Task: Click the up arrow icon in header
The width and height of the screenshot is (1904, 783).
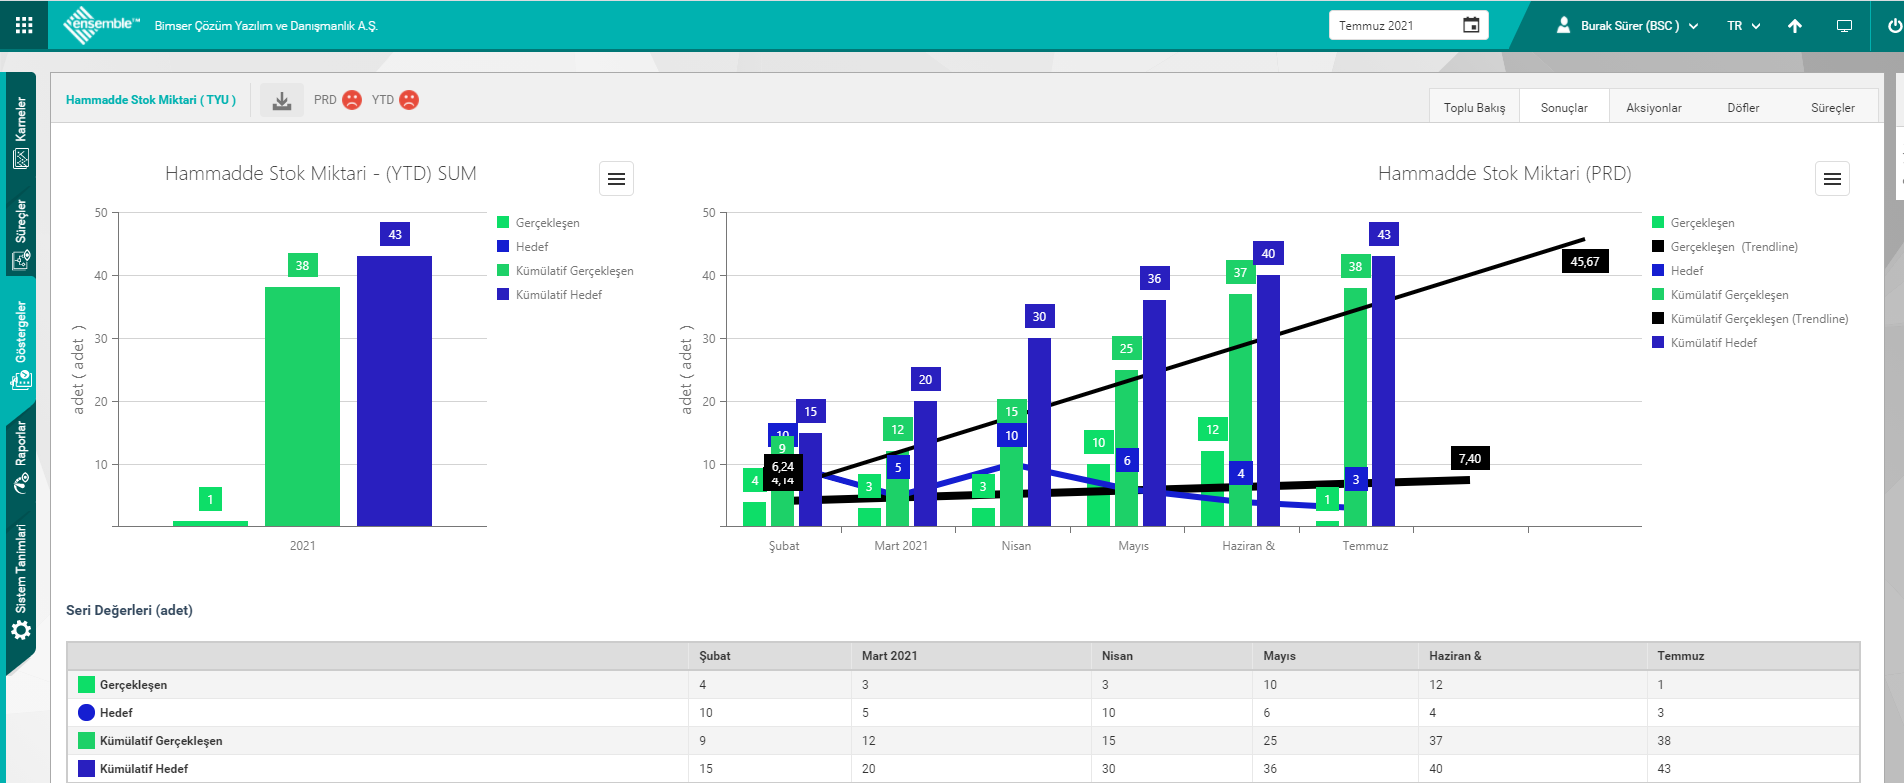Action: pyautogui.click(x=1795, y=26)
